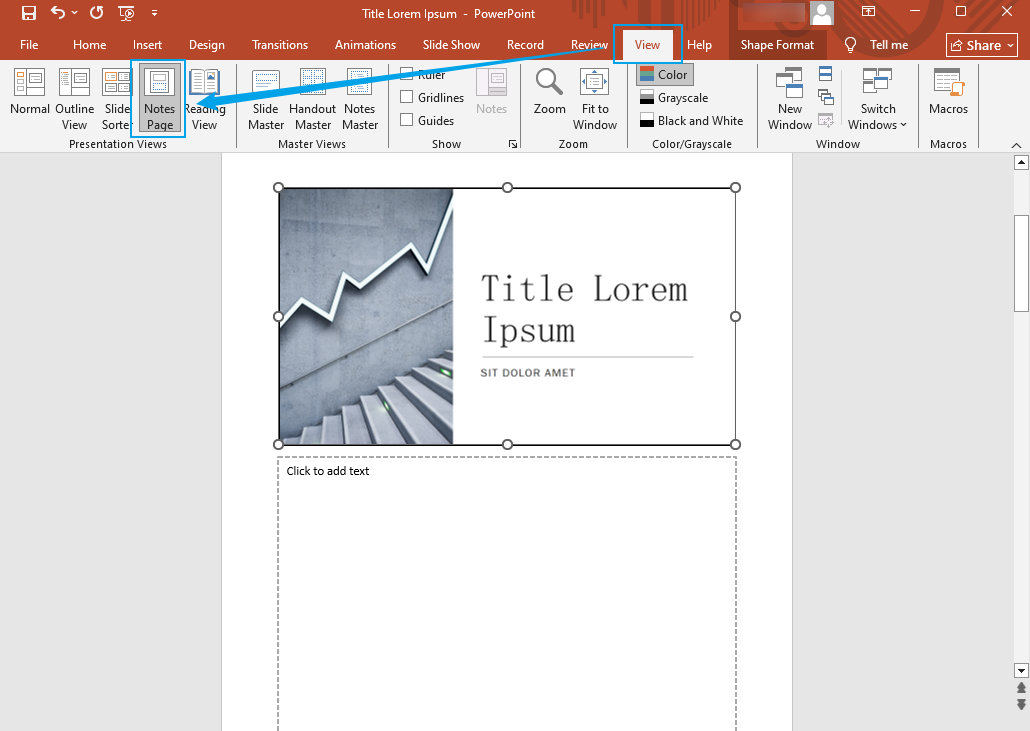Image resolution: width=1030 pixels, height=731 pixels.
Task: Enable the Ruler checkbox
Action: click(x=408, y=74)
